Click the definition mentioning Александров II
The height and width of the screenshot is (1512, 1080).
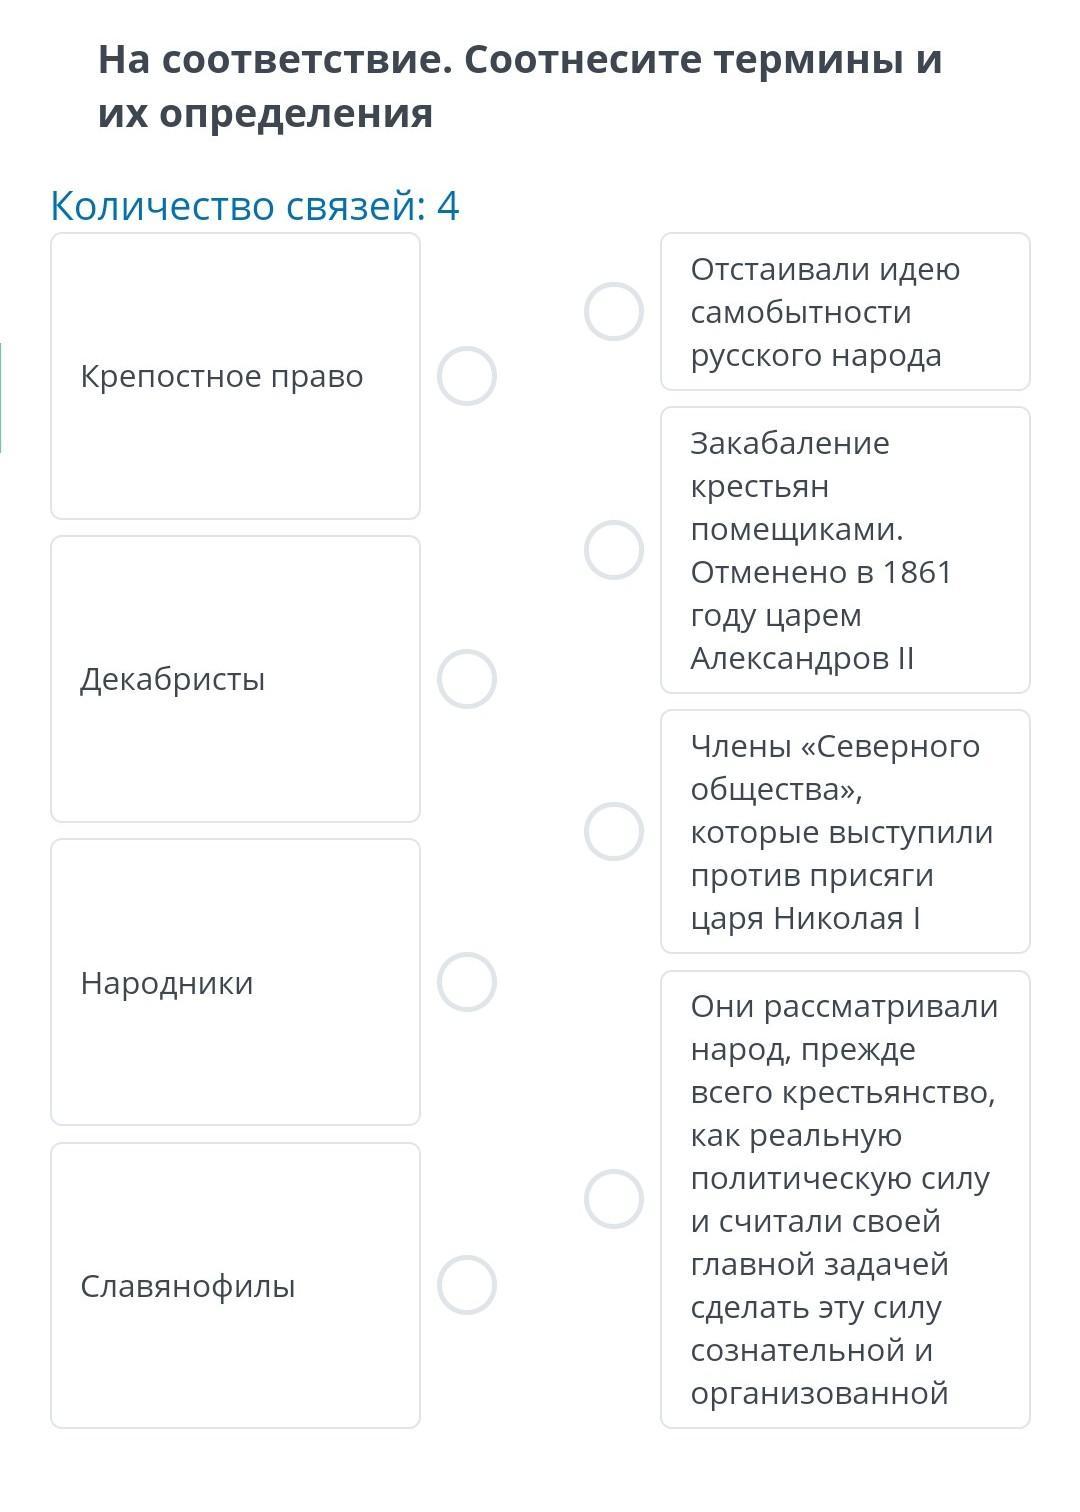[x=845, y=550]
